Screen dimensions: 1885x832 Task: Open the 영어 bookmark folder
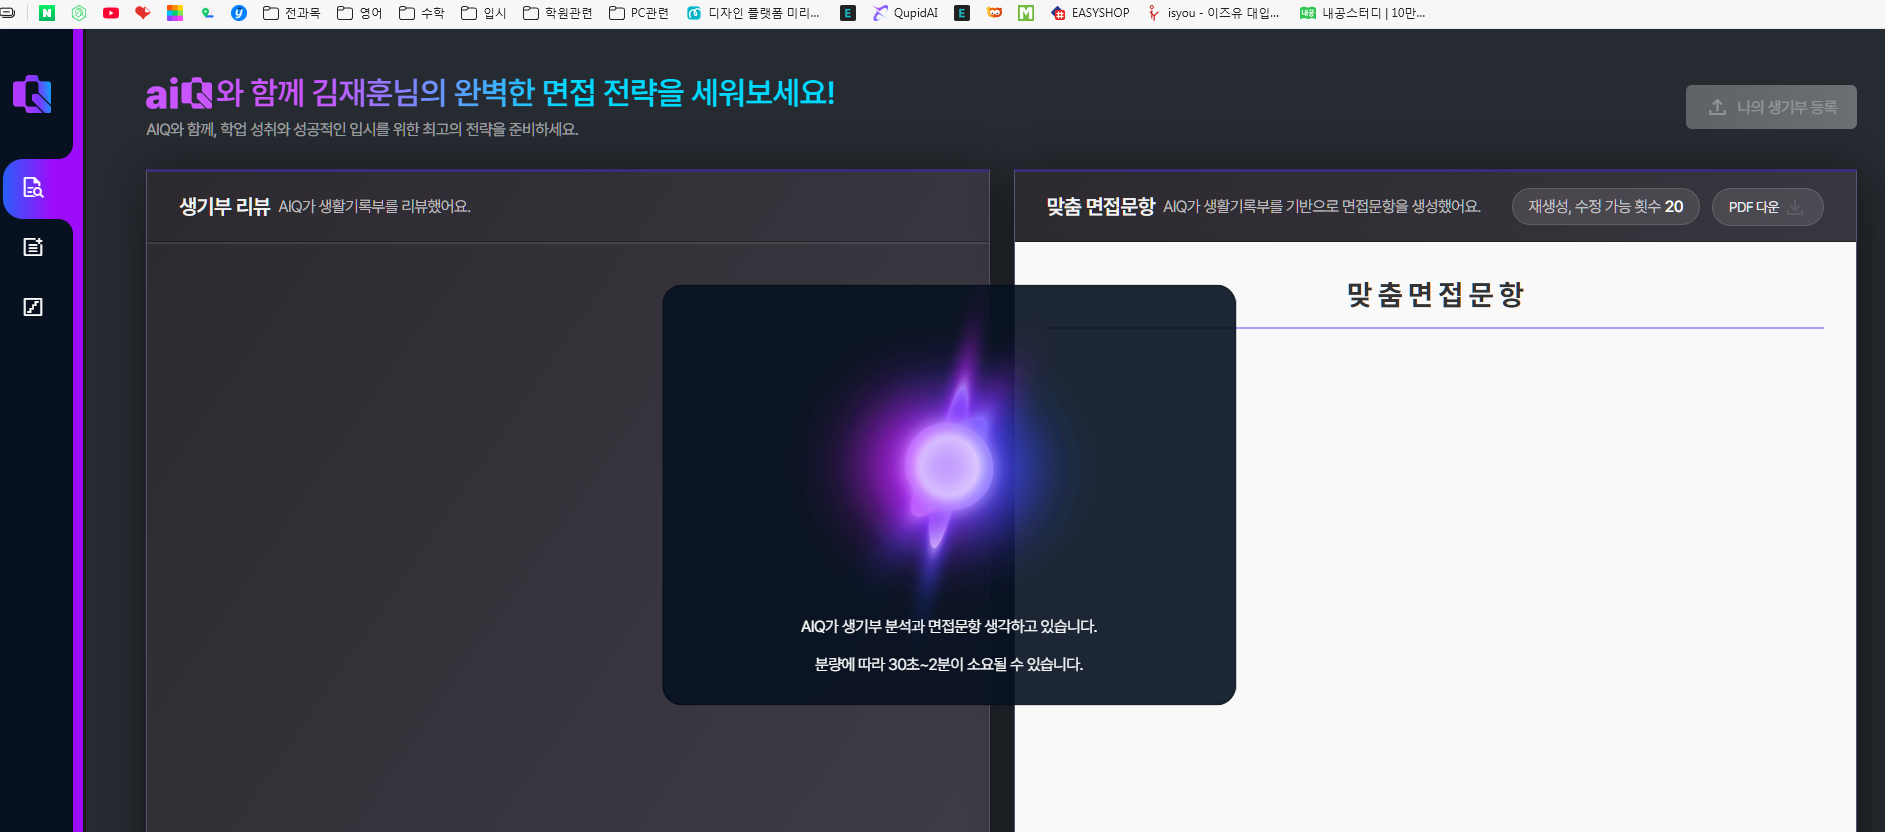click(360, 13)
